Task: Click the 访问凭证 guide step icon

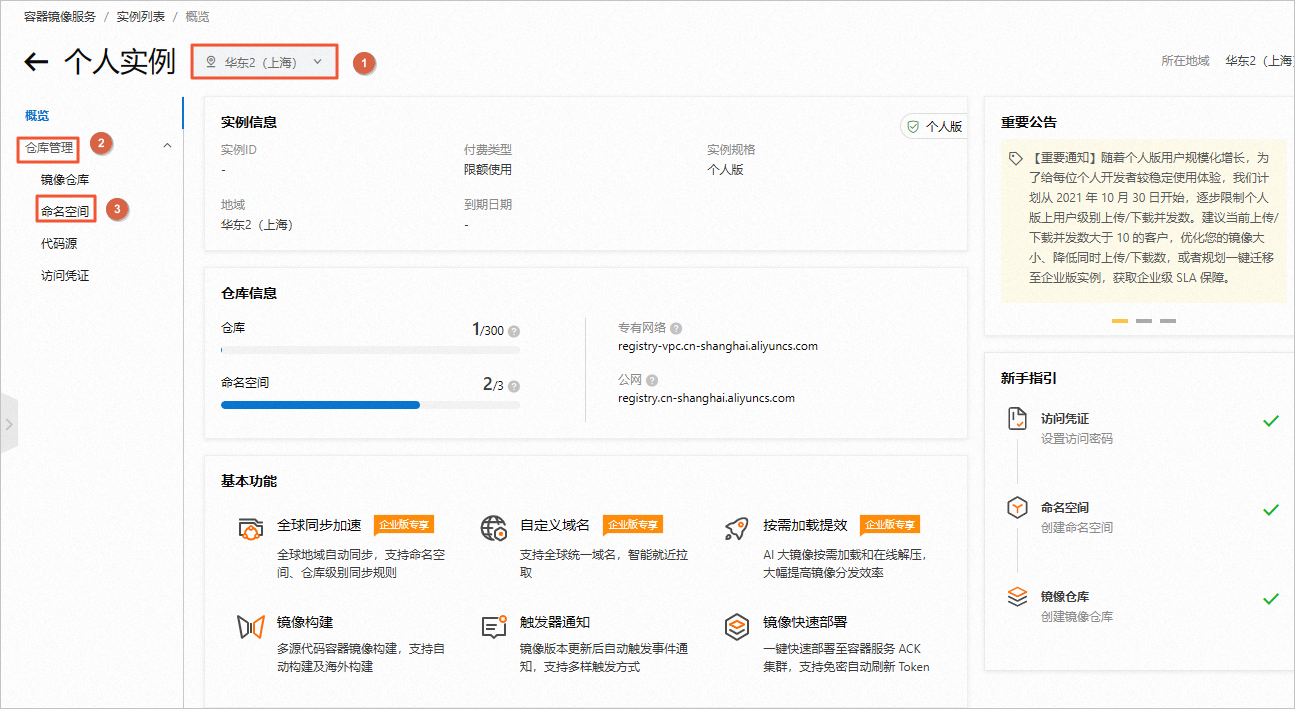Action: click(x=1017, y=419)
